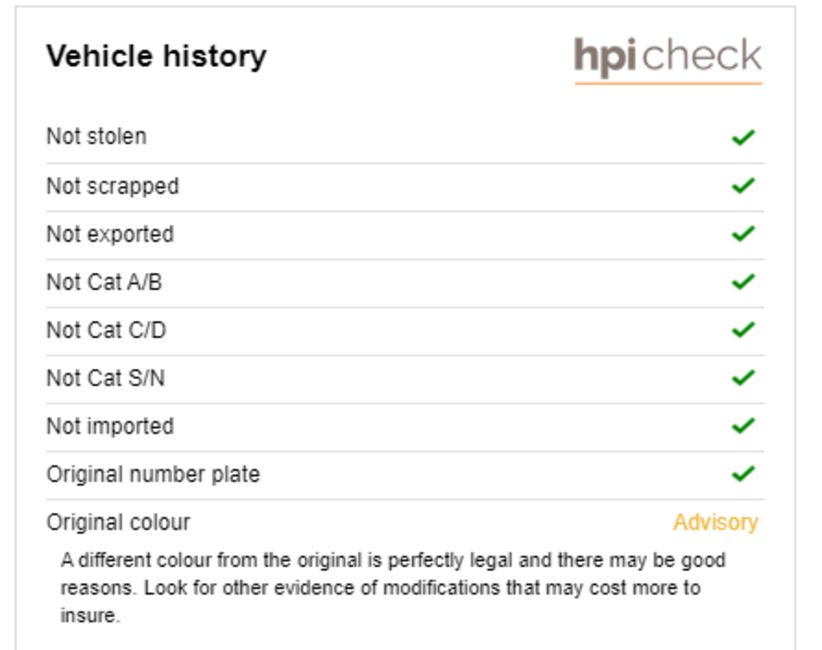Select the Original number plate label

tap(153, 475)
